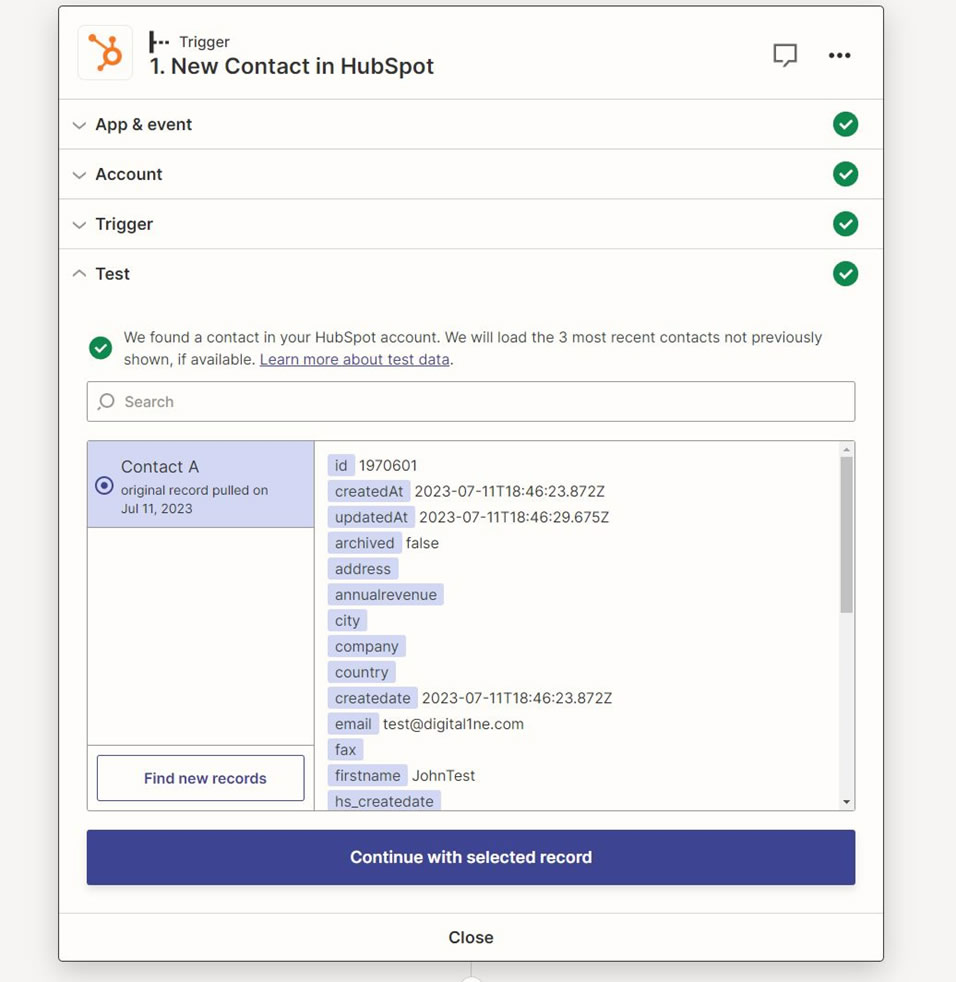Expand the Account section
Viewport: 956px width, 982px height.
point(79,175)
